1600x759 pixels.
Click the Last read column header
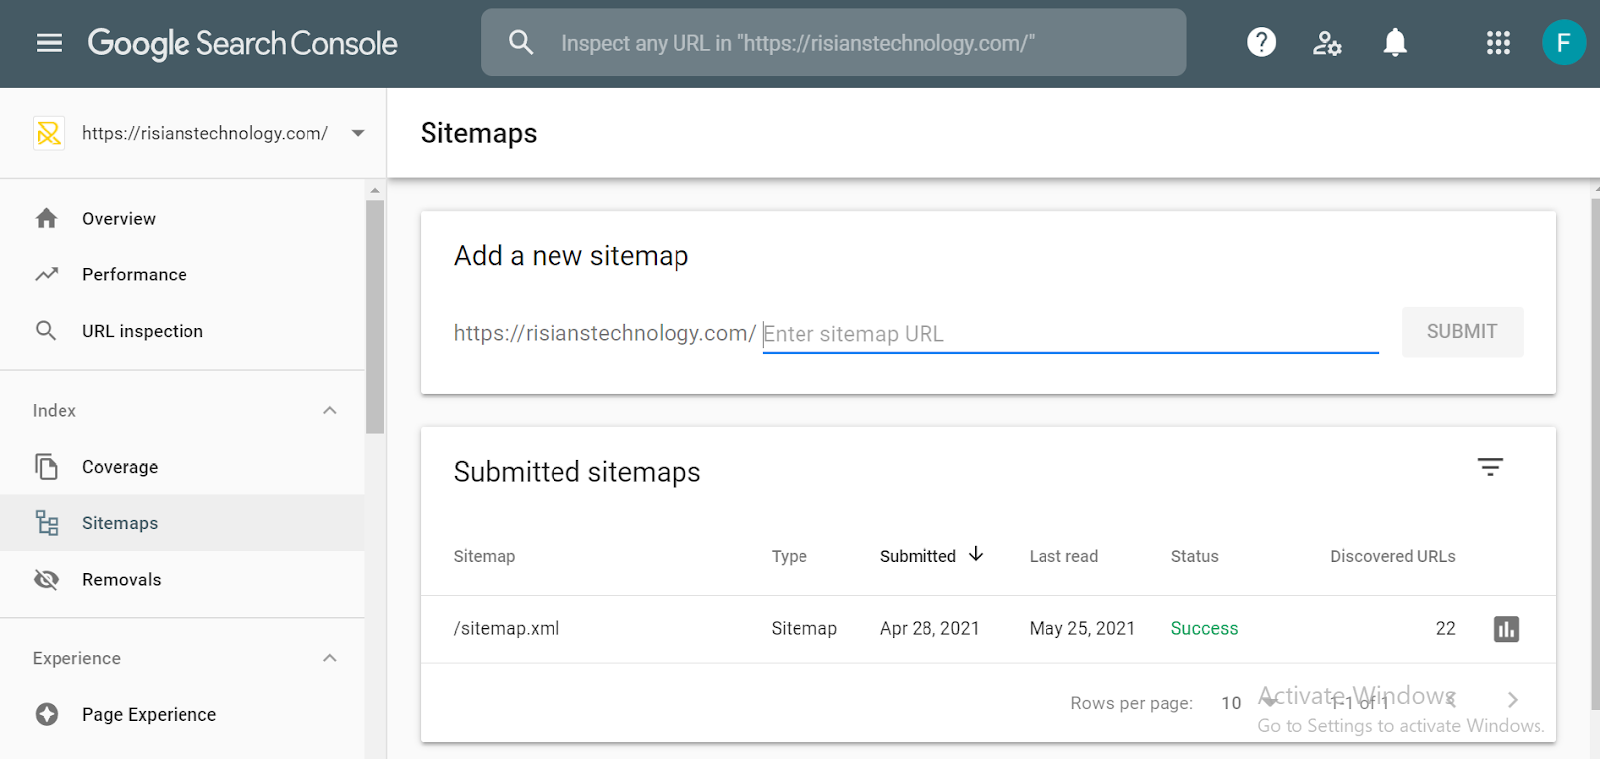point(1064,556)
